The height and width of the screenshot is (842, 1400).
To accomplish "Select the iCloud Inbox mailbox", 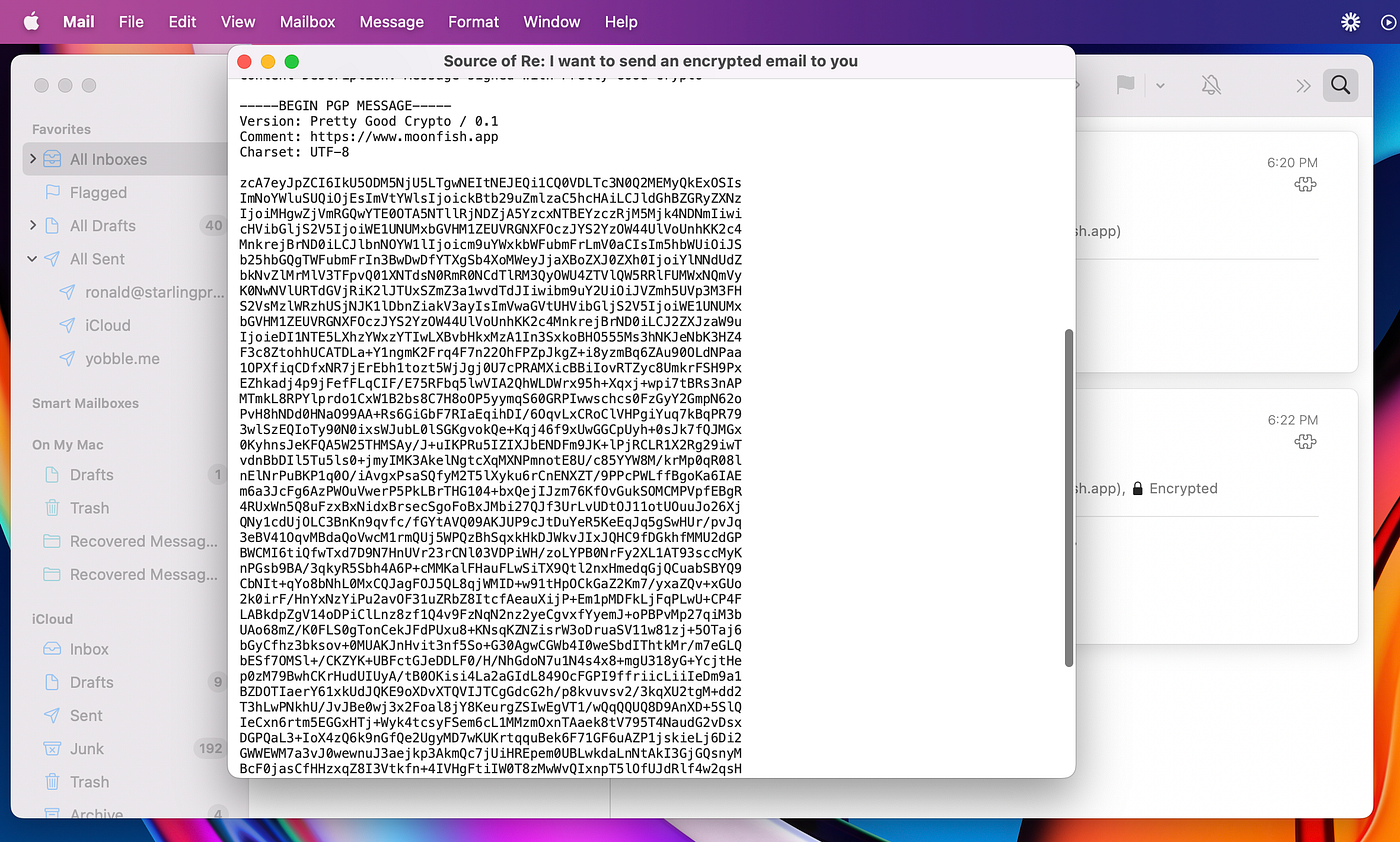I will click(x=124, y=649).
